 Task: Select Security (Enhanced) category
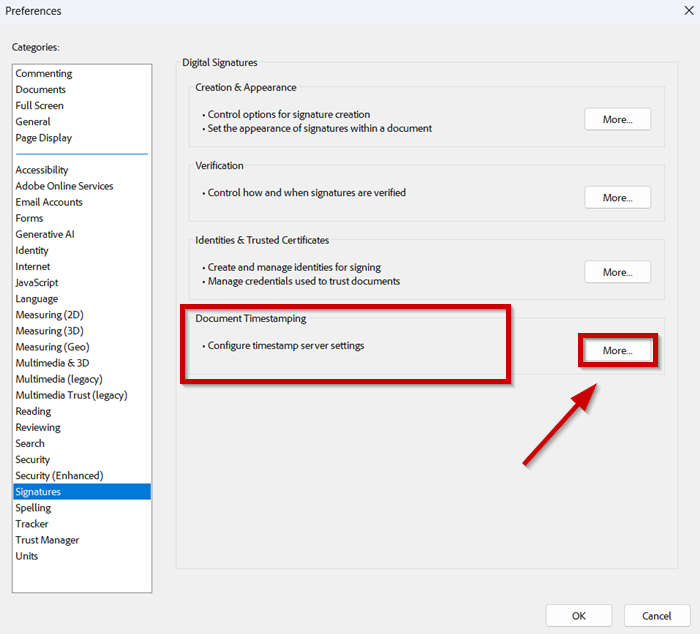(59, 476)
